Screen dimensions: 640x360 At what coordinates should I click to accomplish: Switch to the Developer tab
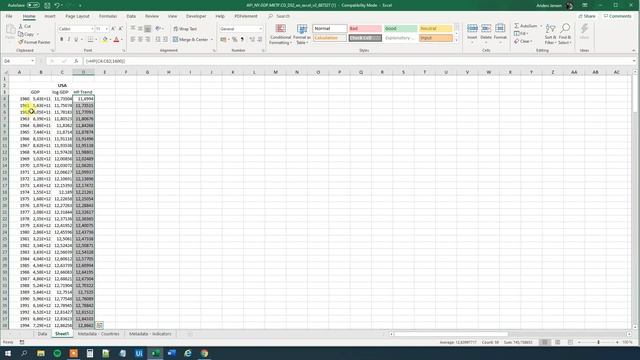tap(196, 16)
